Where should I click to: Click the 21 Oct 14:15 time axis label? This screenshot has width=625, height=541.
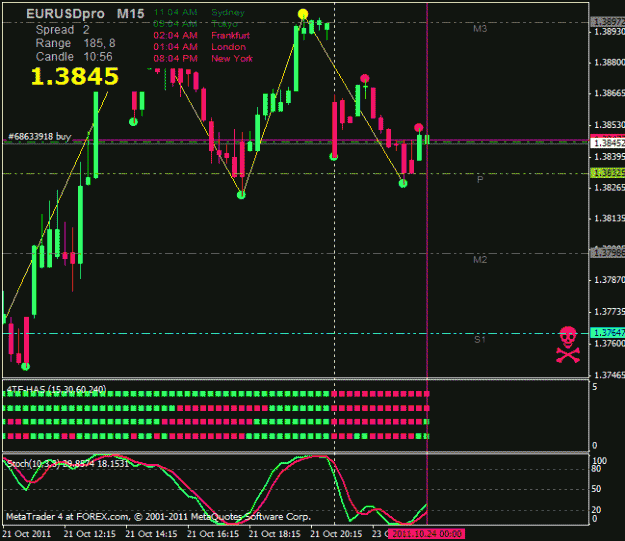tap(151, 534)
